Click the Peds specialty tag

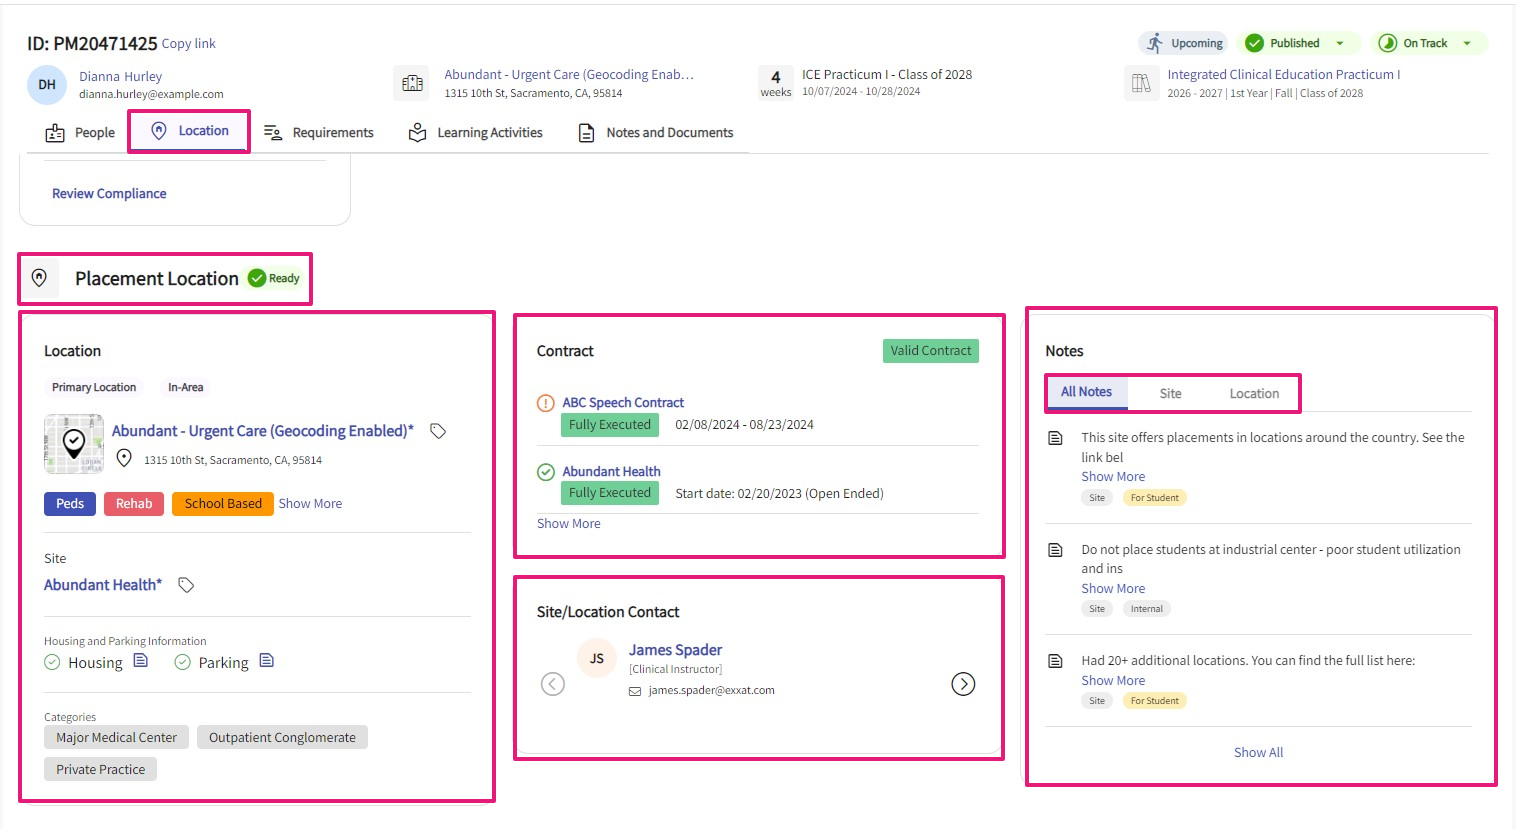(x=70, y=504)
